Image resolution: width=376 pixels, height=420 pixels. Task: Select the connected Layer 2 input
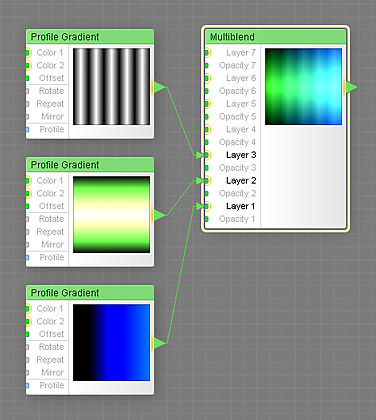click(207, 181)
